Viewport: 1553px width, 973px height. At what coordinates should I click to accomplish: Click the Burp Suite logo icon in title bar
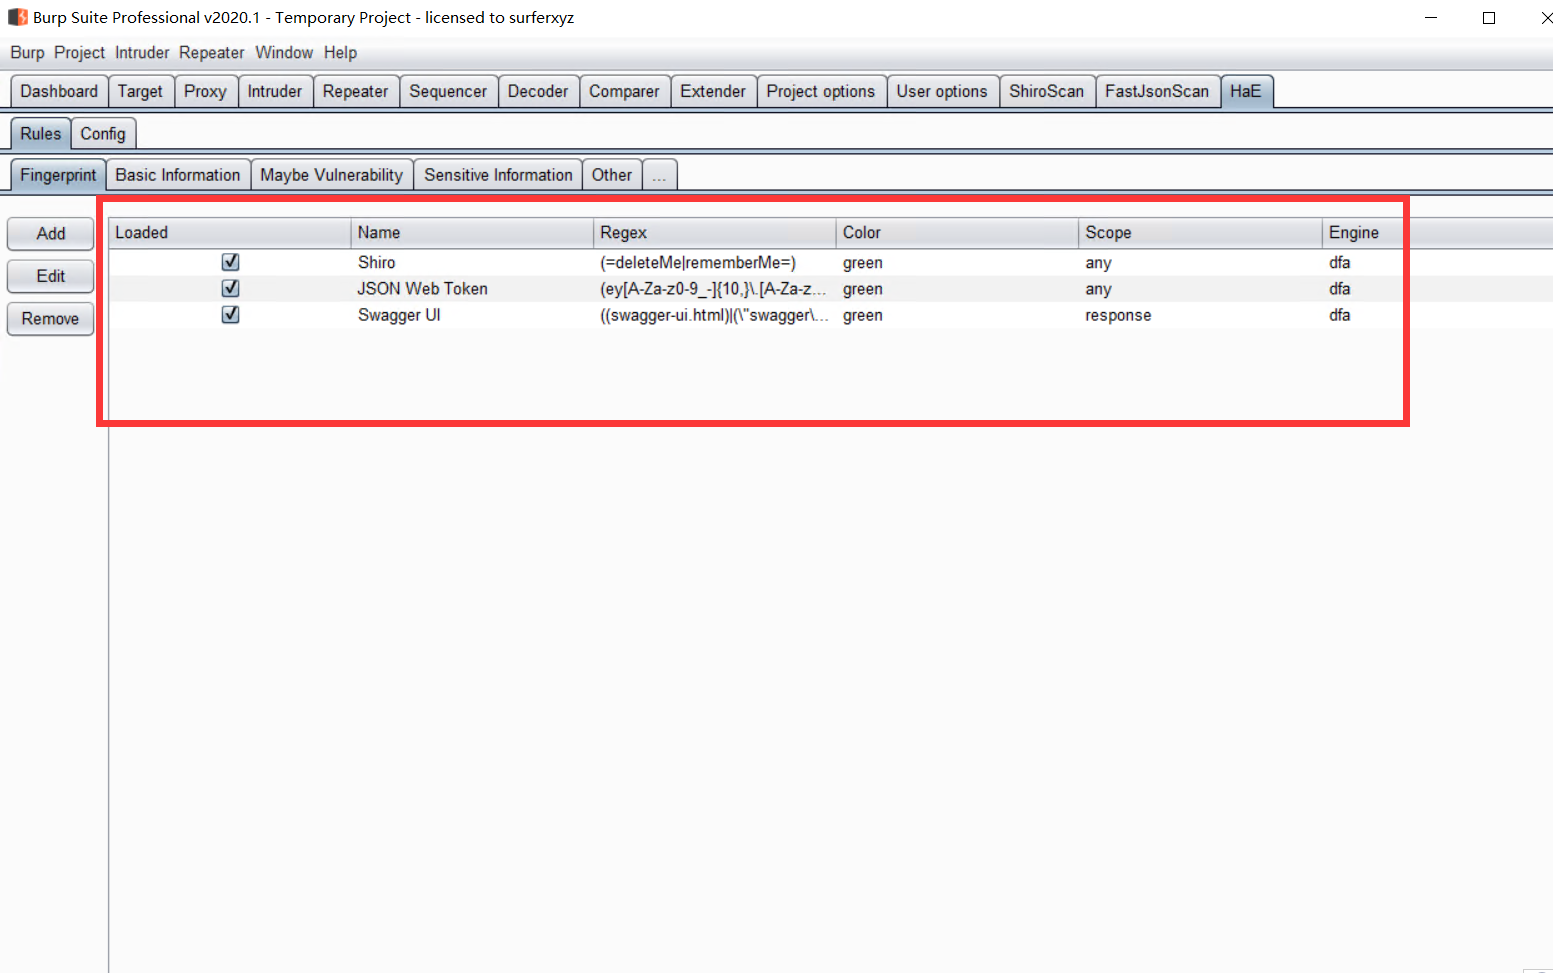17,17
